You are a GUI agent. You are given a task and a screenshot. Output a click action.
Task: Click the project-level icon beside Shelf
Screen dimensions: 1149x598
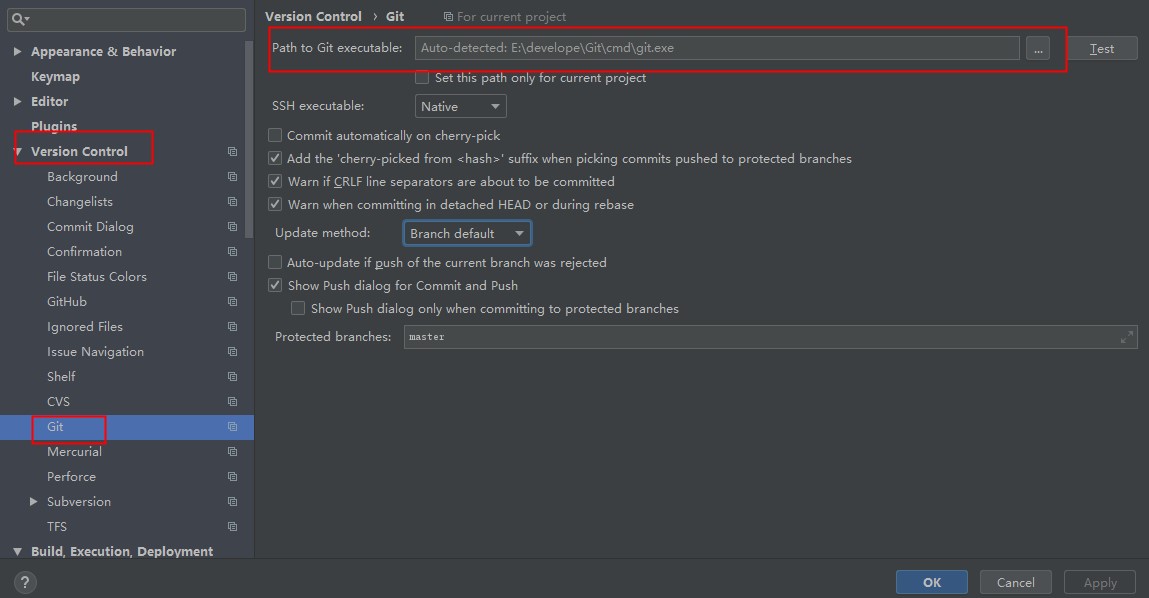[x=232, y=377]
